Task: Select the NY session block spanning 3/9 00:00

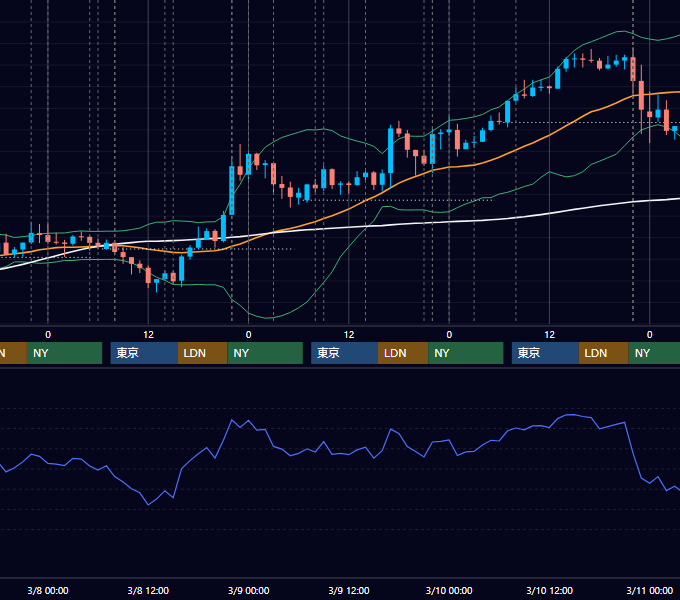Action: click(265, 353)
